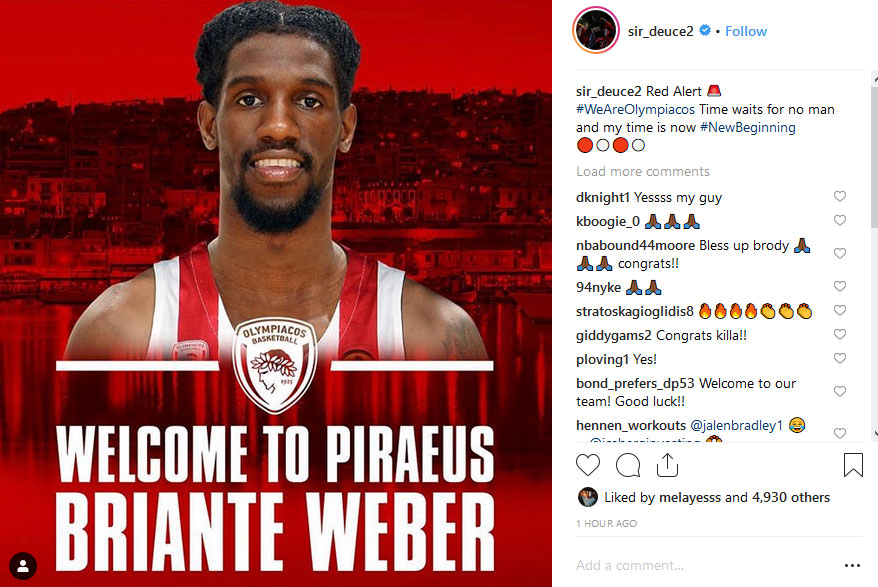This screenshot has width=878, height=587.
Task: Open the comment speech bubble icon
Action: pyautogui.click(x=628, y=465)
